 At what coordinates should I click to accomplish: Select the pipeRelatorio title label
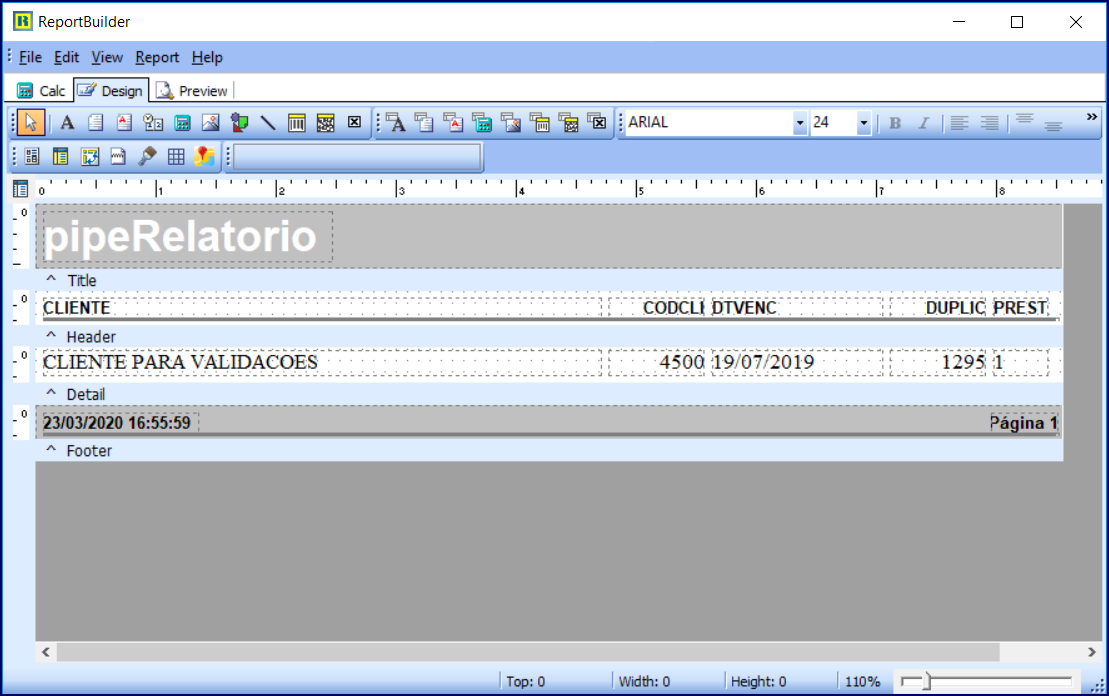click(187, 237)
